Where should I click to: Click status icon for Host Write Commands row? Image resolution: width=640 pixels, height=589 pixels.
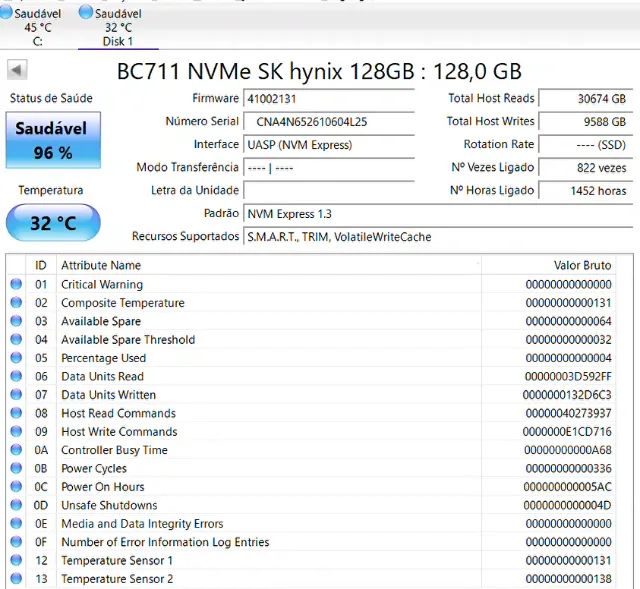[x=16, y=431]
